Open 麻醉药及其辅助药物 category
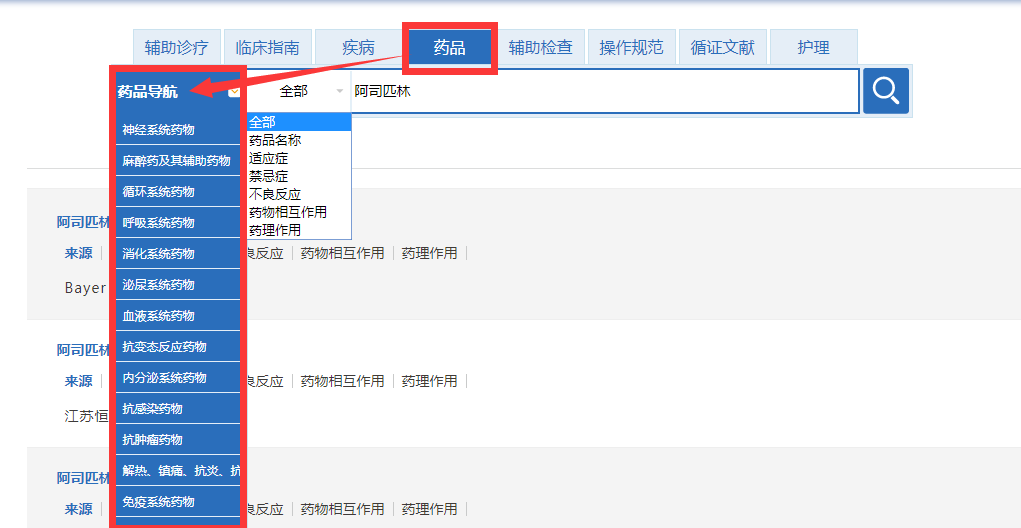The height and width of the screenshot is (528, 1021). click(178, 161)
